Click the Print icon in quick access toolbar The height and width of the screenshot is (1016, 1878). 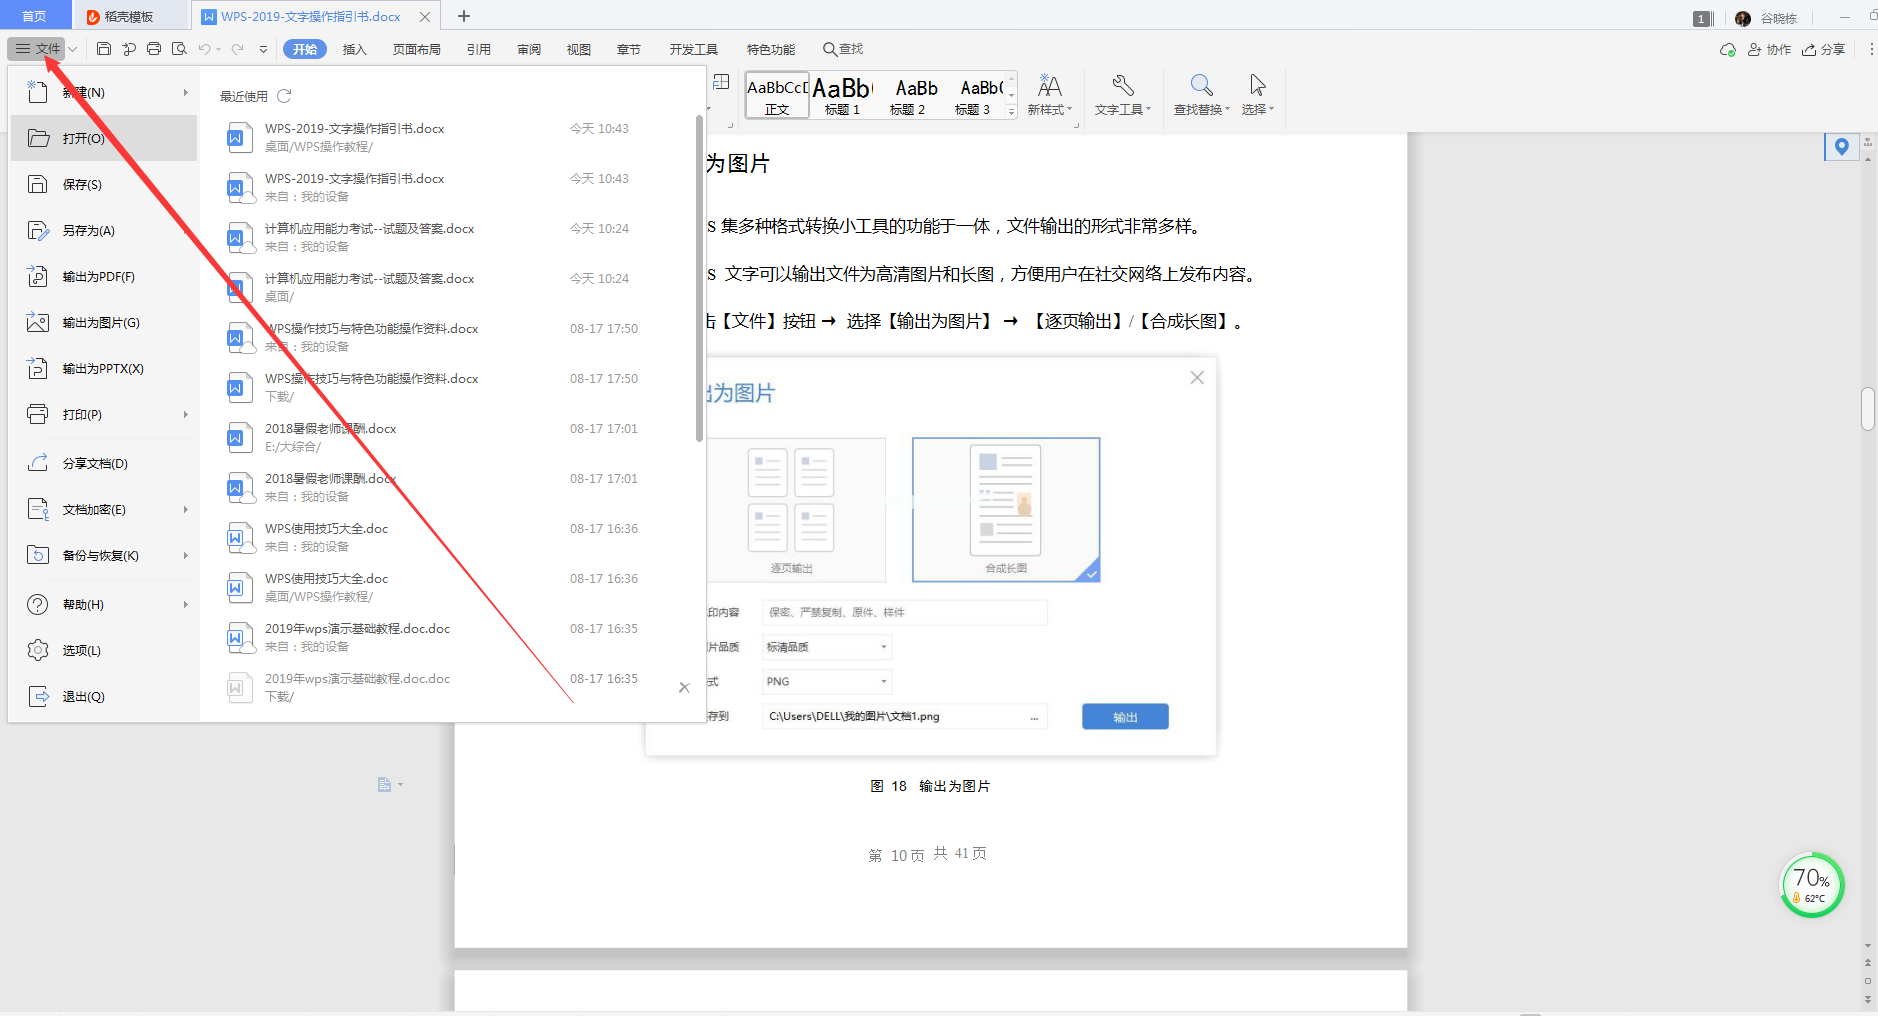[154, 49]
